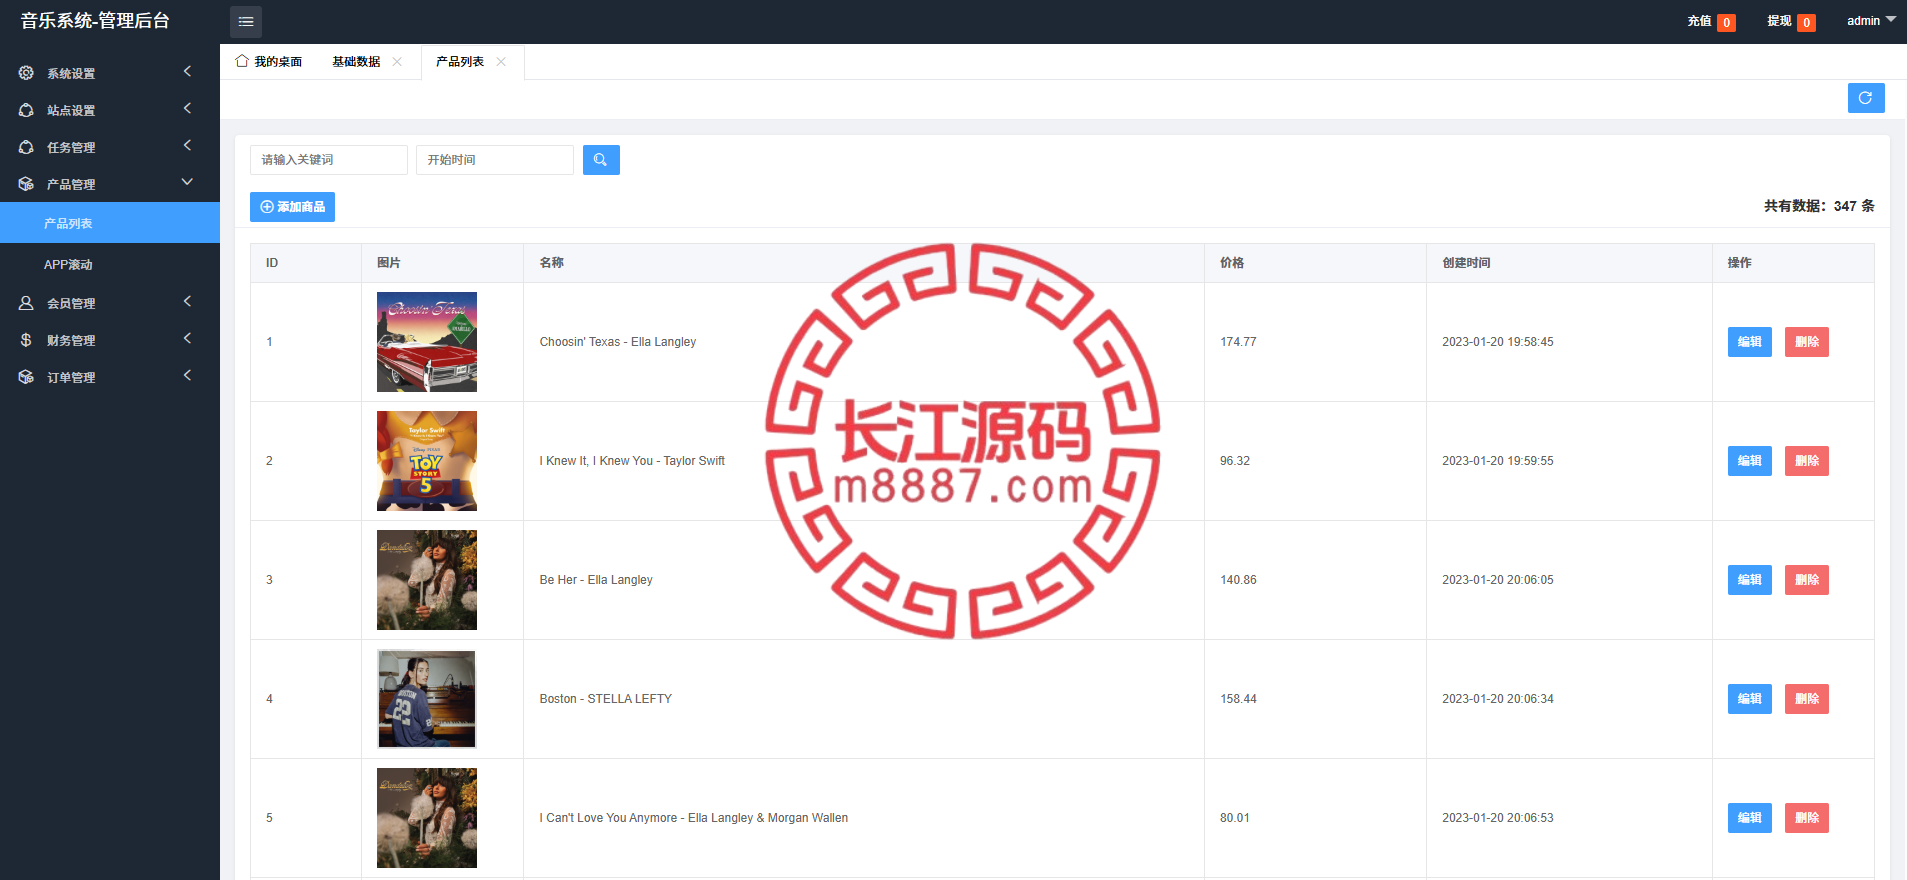Click the 系统设置 gear icon
This screenshot has width=1907, height=880.
click(26, 73)
